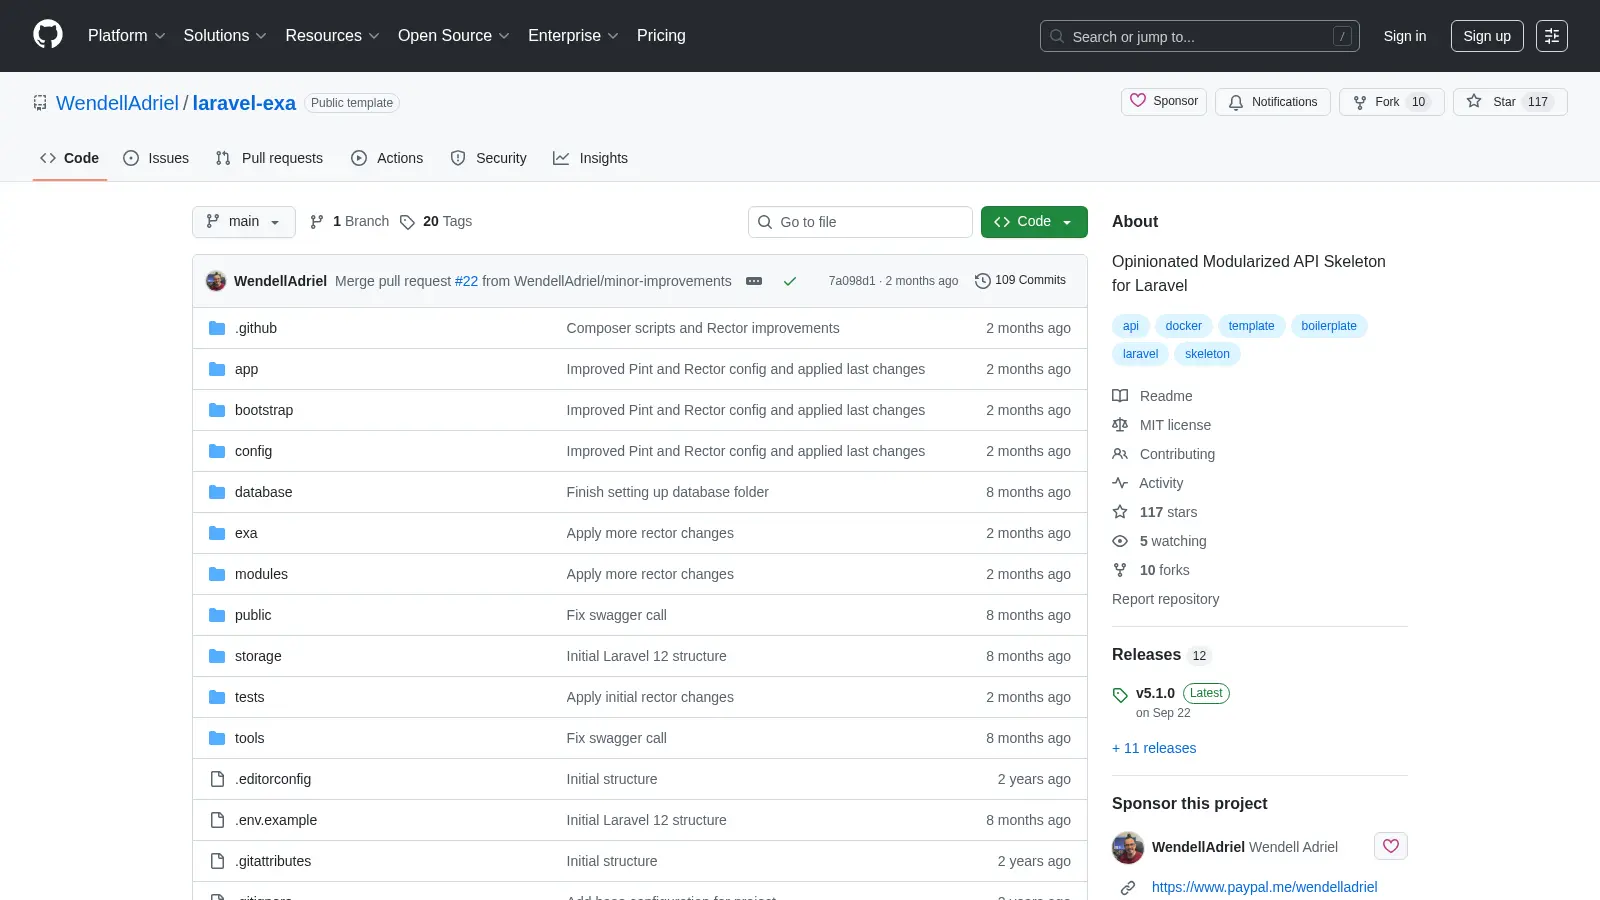Select the Code tab

(70, 158)
